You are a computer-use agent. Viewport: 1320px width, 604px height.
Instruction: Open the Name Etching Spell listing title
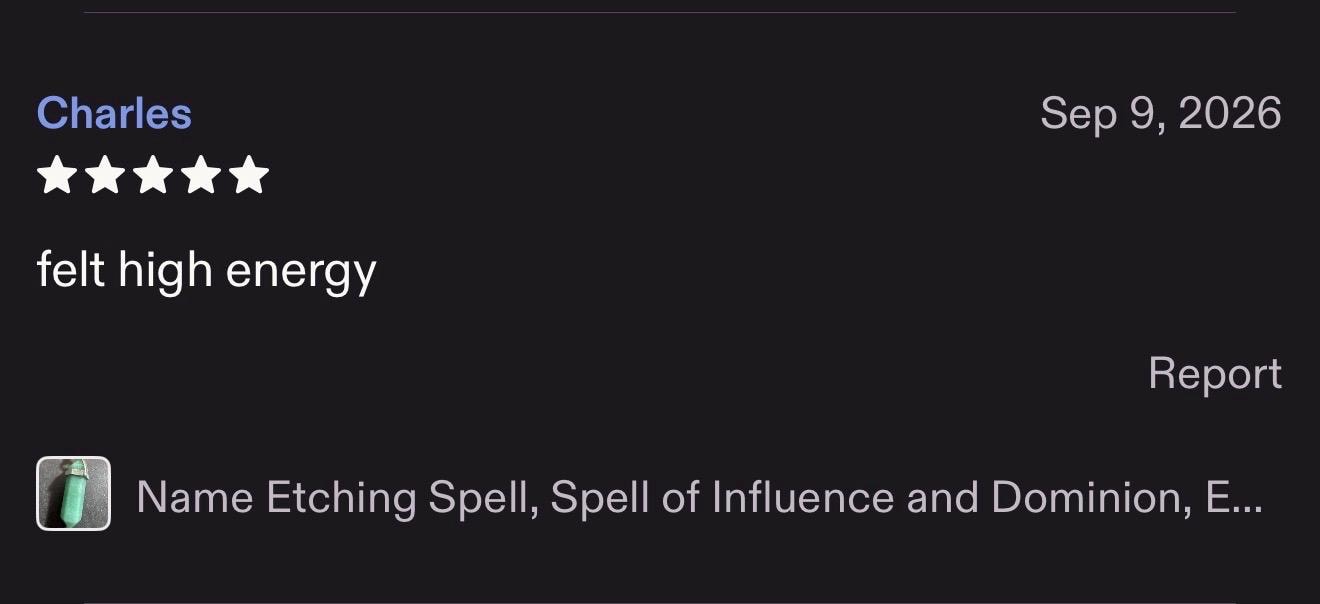coord(699,496)
